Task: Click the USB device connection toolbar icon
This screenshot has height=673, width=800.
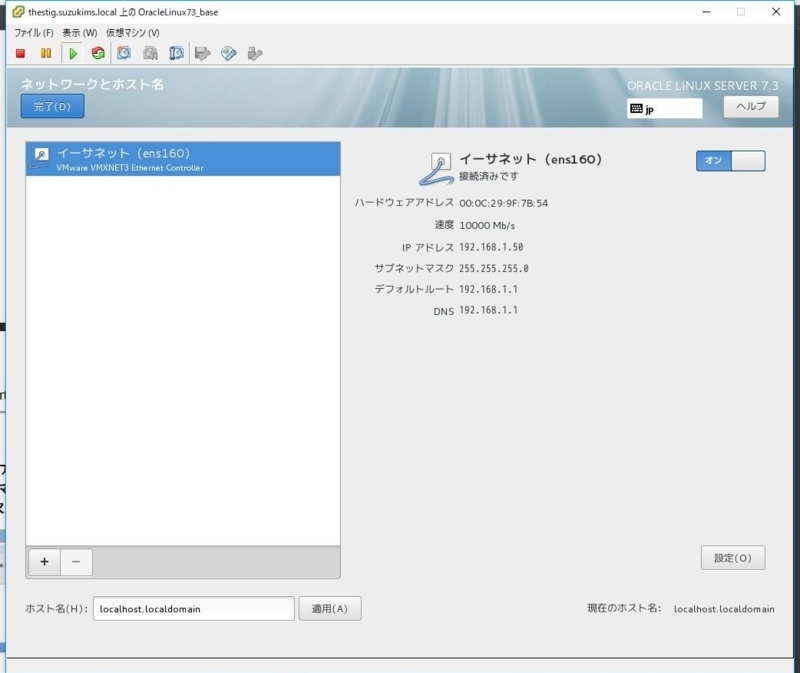Action: (255, 54)
